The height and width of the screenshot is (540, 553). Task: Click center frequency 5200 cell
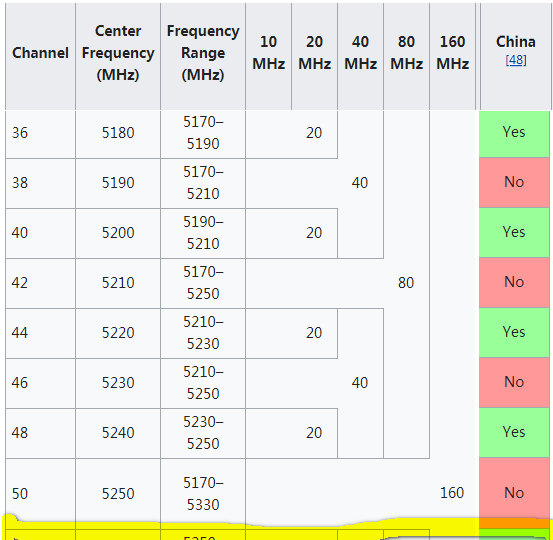[x=118, y=233]
